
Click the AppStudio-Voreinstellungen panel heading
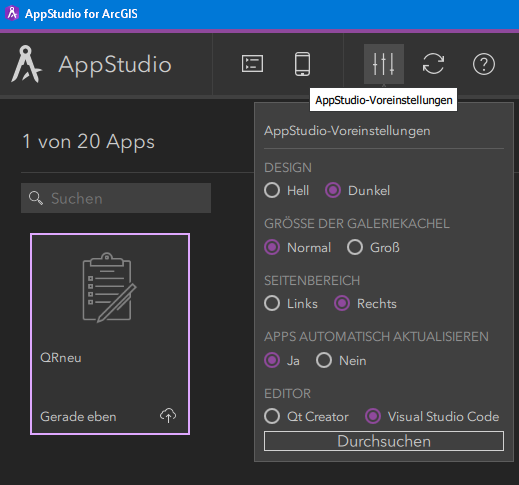(x=347, y=131)
